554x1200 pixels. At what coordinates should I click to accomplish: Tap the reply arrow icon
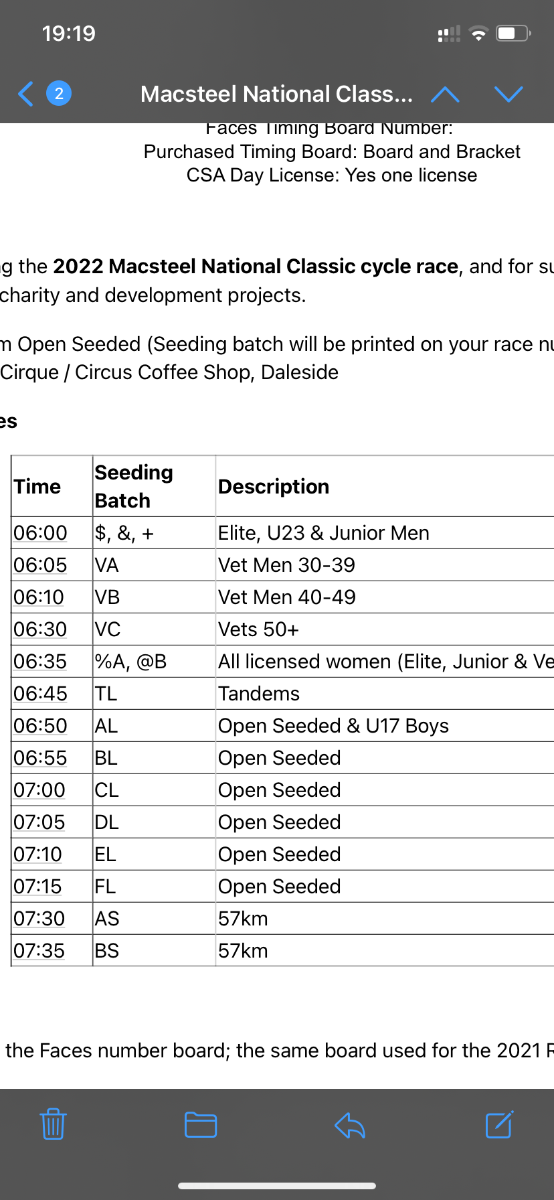click(x=350, y=1125)
